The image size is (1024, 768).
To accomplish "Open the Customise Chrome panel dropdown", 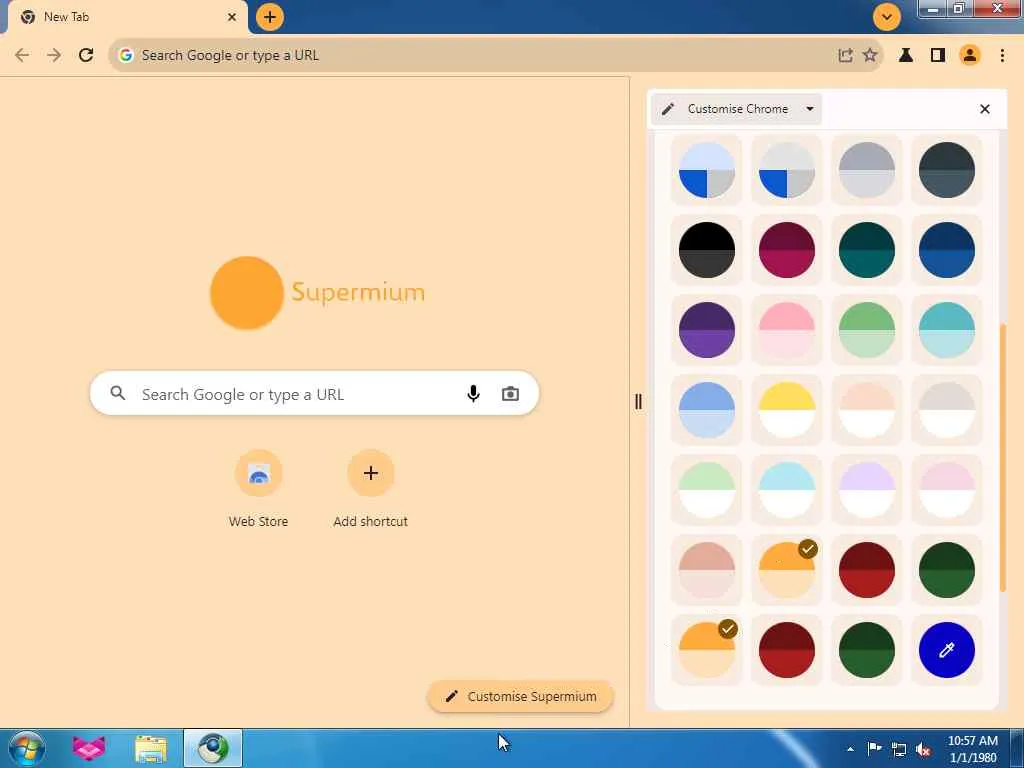I will pos(737,109).
